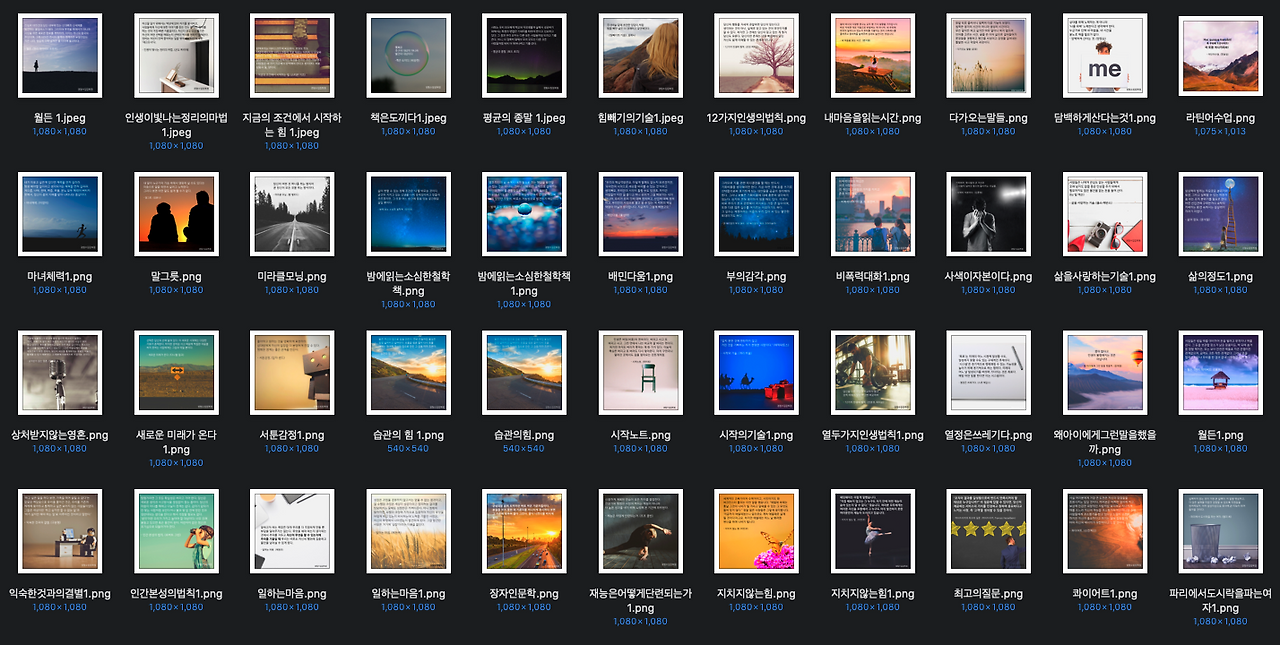The image size is (1280, 645).
Task: Select the 다가오는말들.png thumbnail
Action: click(988, 56)
